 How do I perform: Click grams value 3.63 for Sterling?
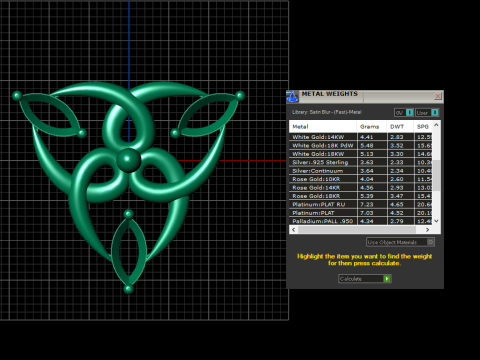367,162
